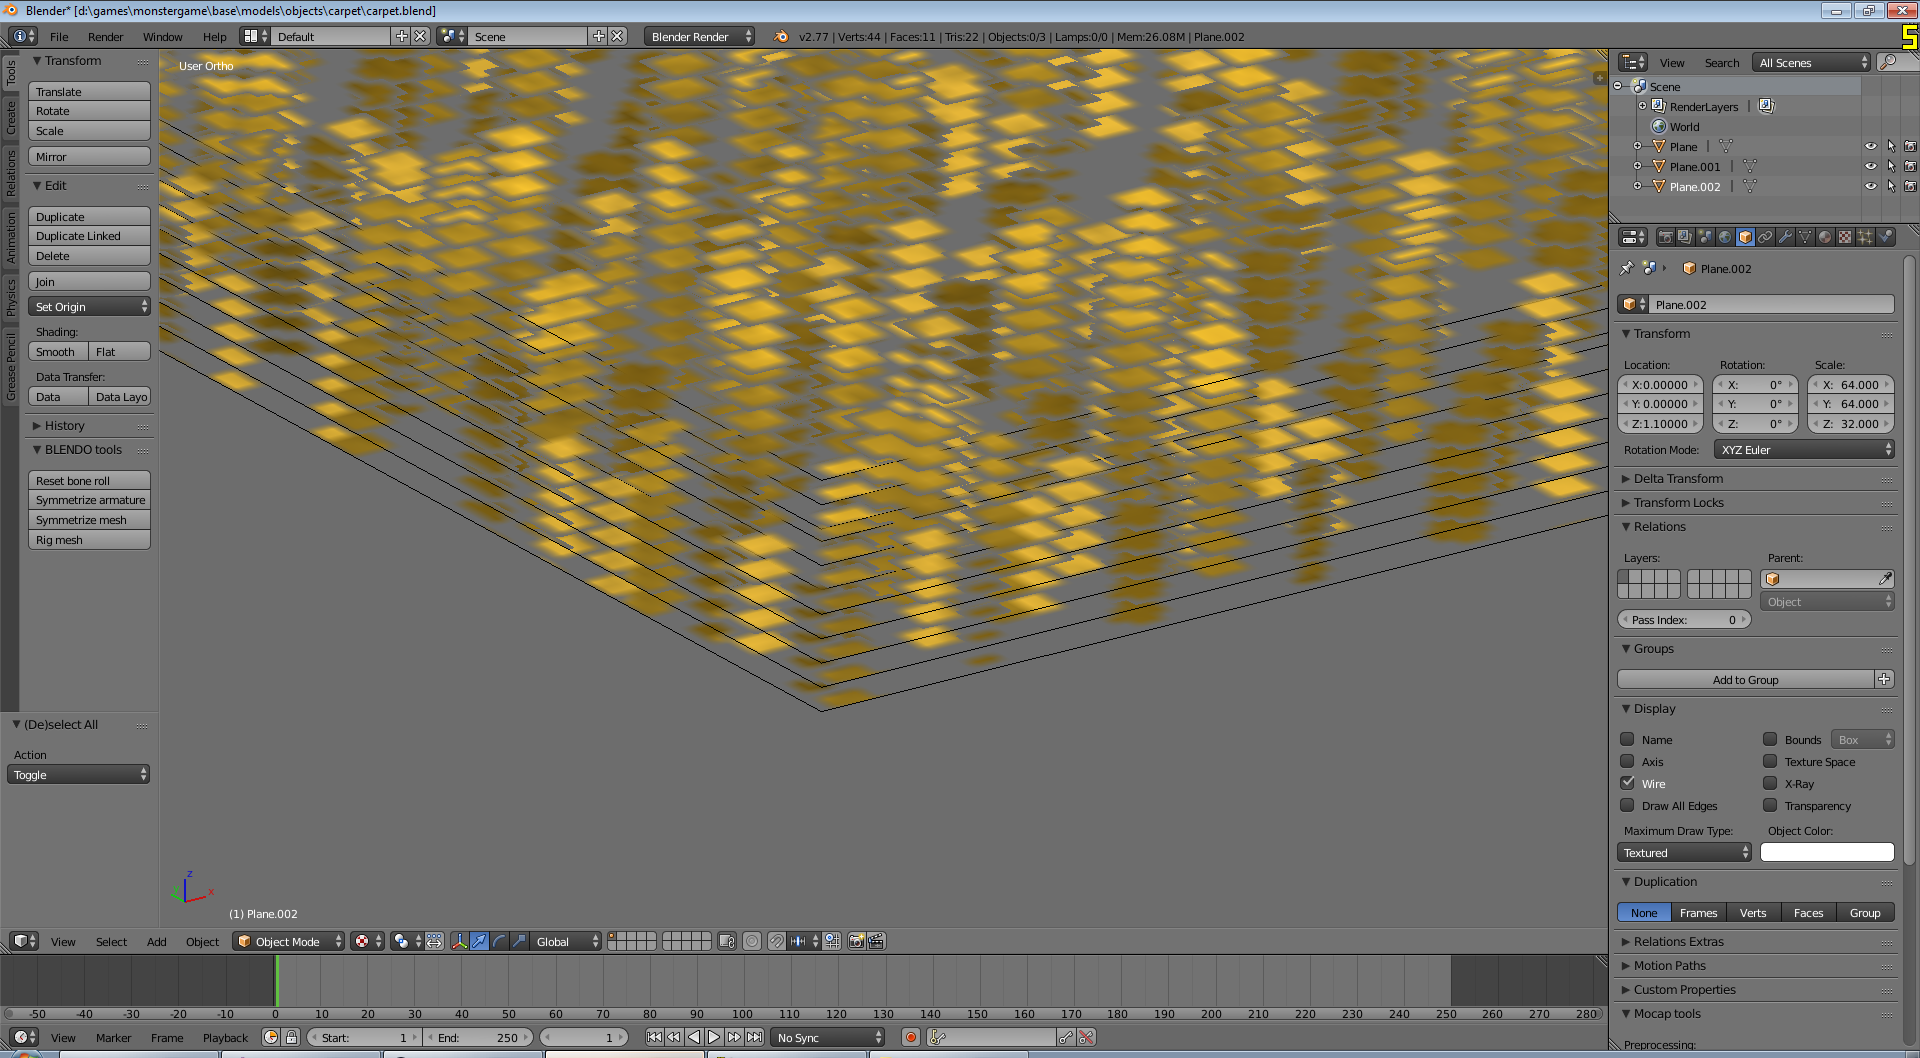Enable the X-Ray checkbox
This screenshot has width=1920, height=1058.
click(1770, 783)
